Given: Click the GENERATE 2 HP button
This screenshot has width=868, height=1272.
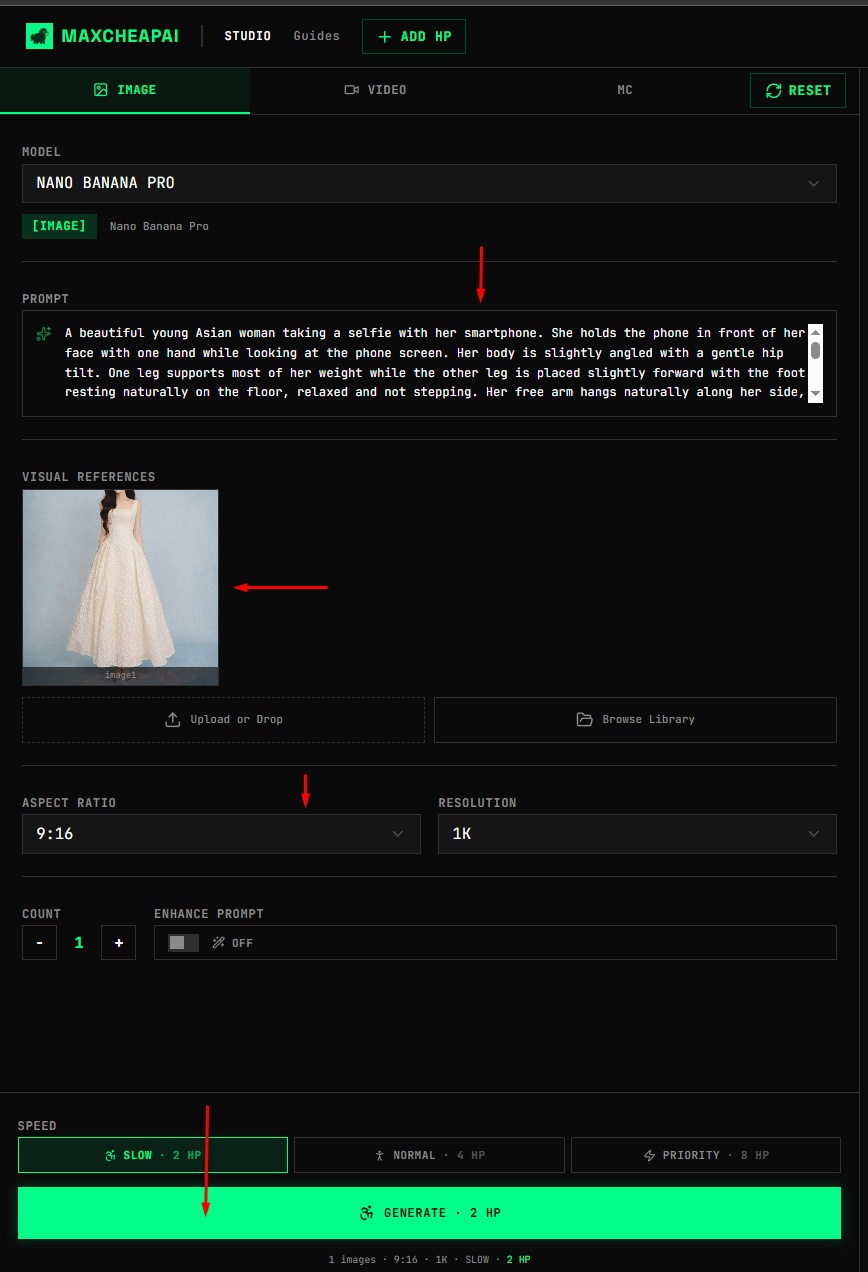Looking at the screenshot, I should [x=429, y=1212].
